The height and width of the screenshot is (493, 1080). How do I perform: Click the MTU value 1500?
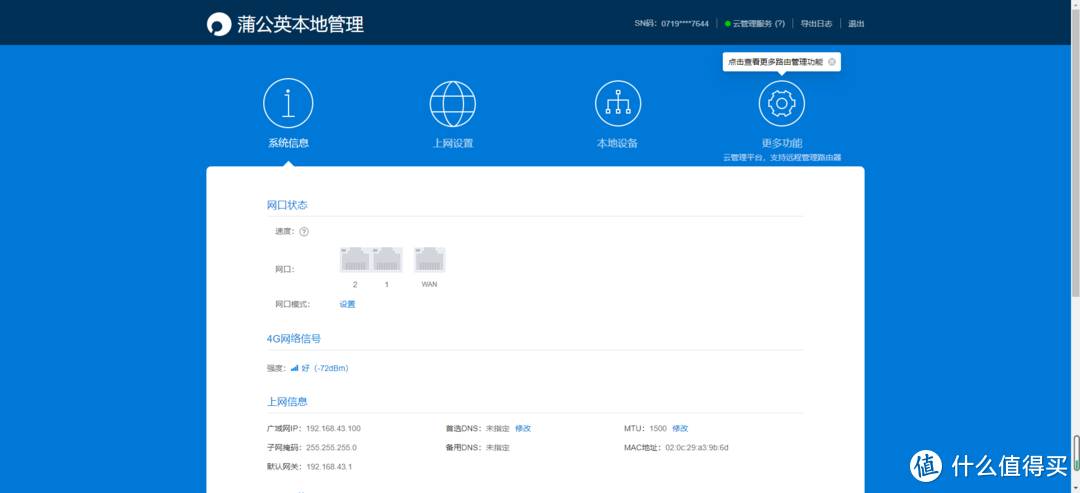pos(658,428)
